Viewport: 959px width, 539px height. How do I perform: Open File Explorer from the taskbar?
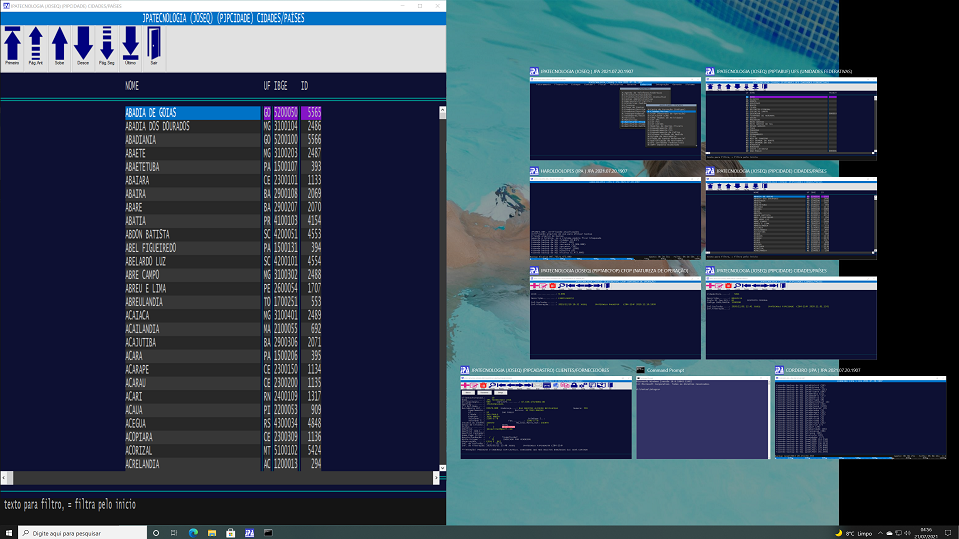tap(212, 533)
